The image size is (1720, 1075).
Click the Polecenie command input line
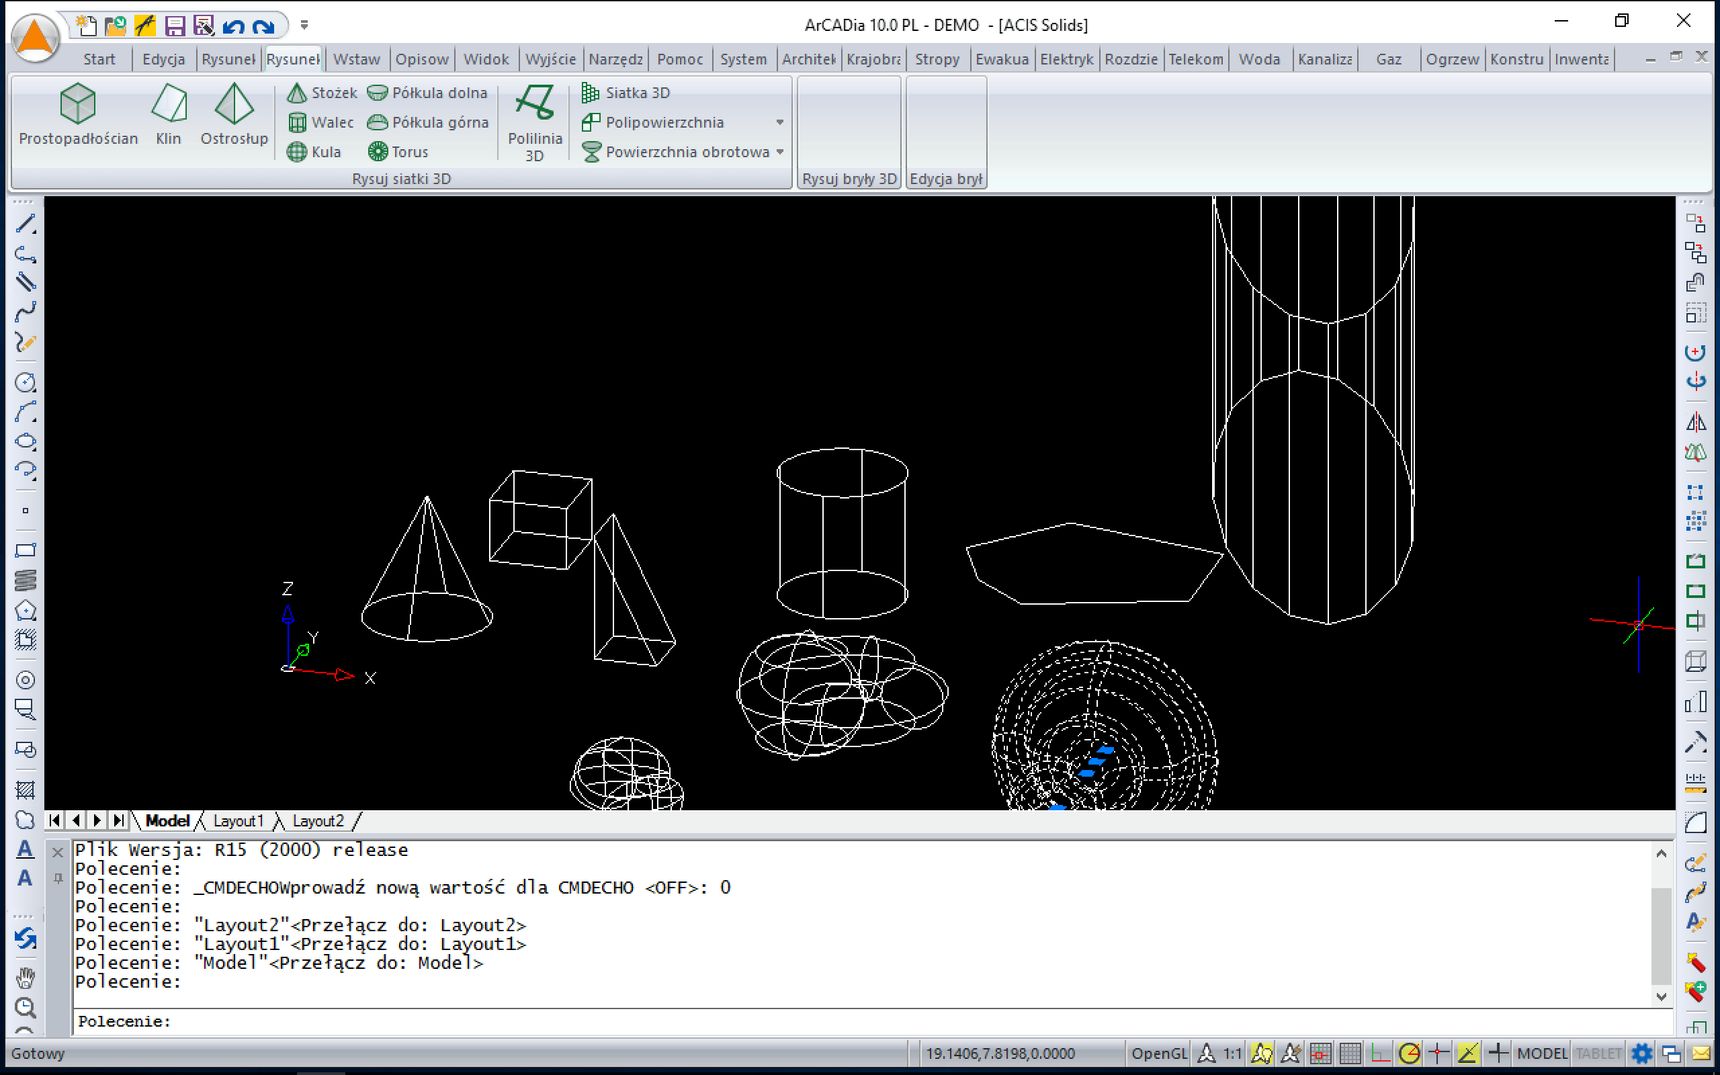tap(872, 1021)
